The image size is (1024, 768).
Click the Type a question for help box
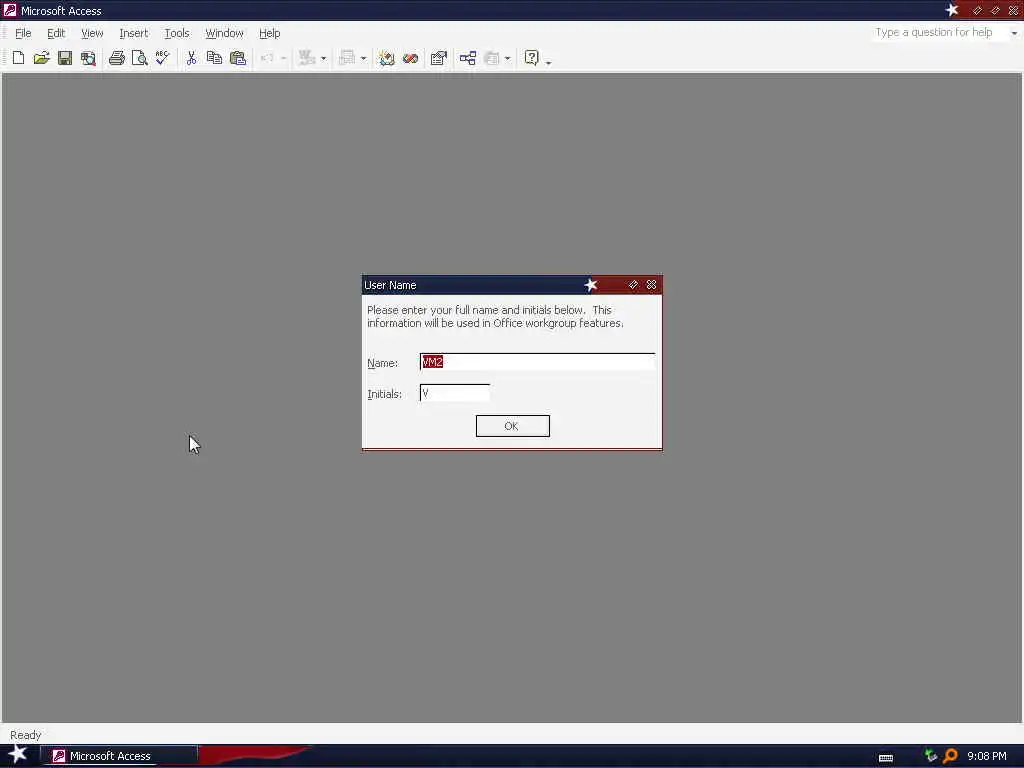click(x=940, y=33)
